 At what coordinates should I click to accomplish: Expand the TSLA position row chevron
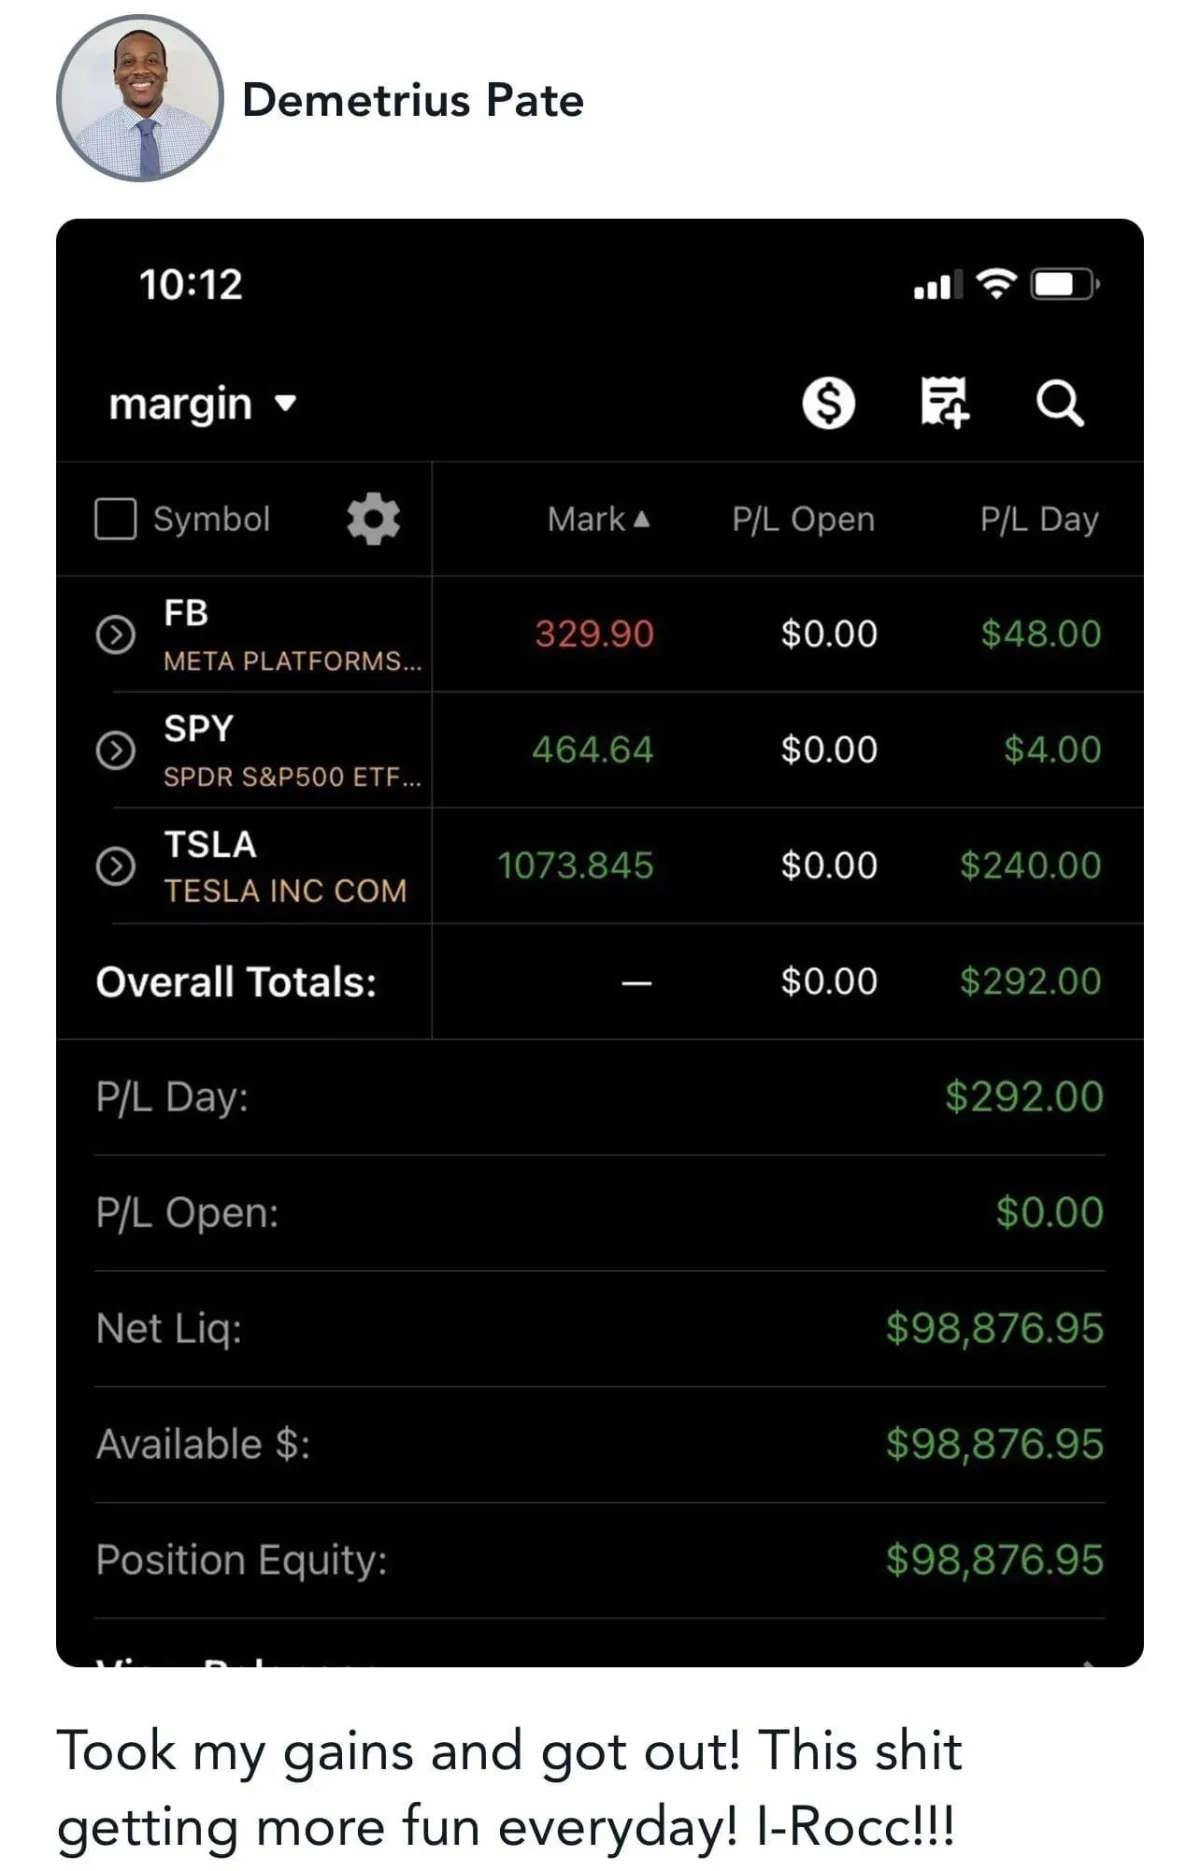pyautogui.click(x=115, y=866)
